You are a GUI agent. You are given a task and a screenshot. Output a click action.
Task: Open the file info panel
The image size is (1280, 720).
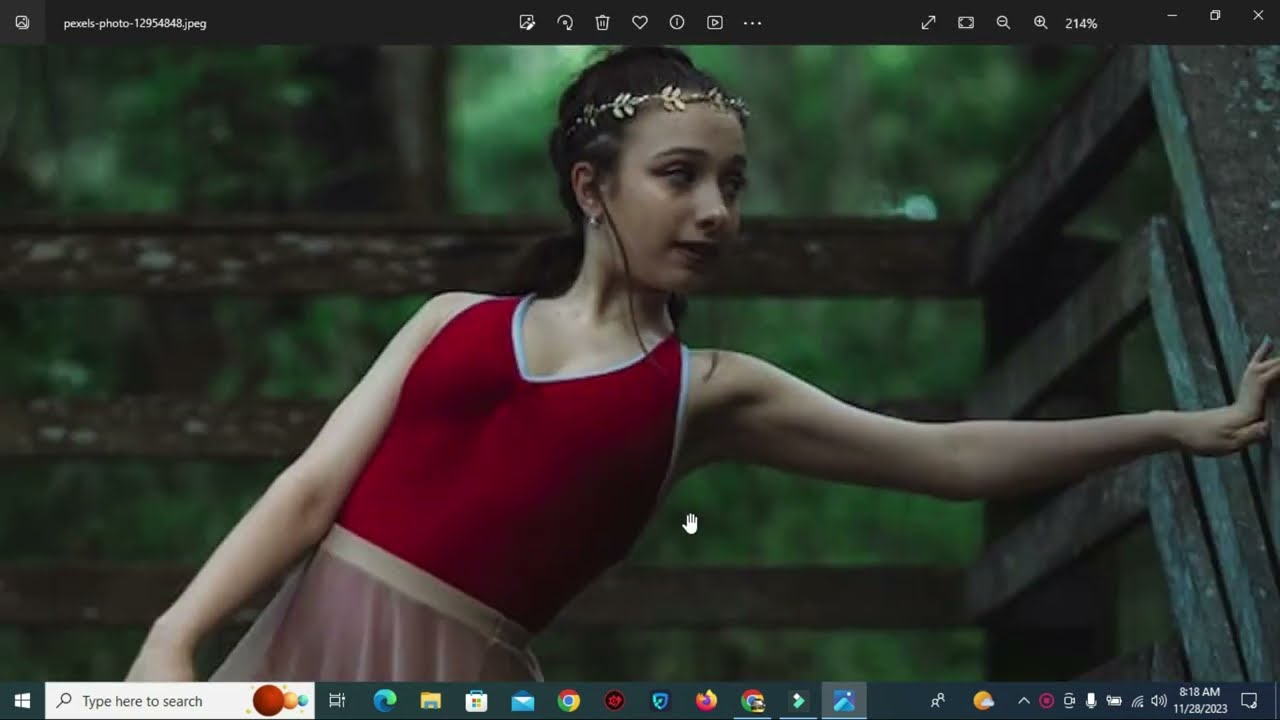[677, 23]
